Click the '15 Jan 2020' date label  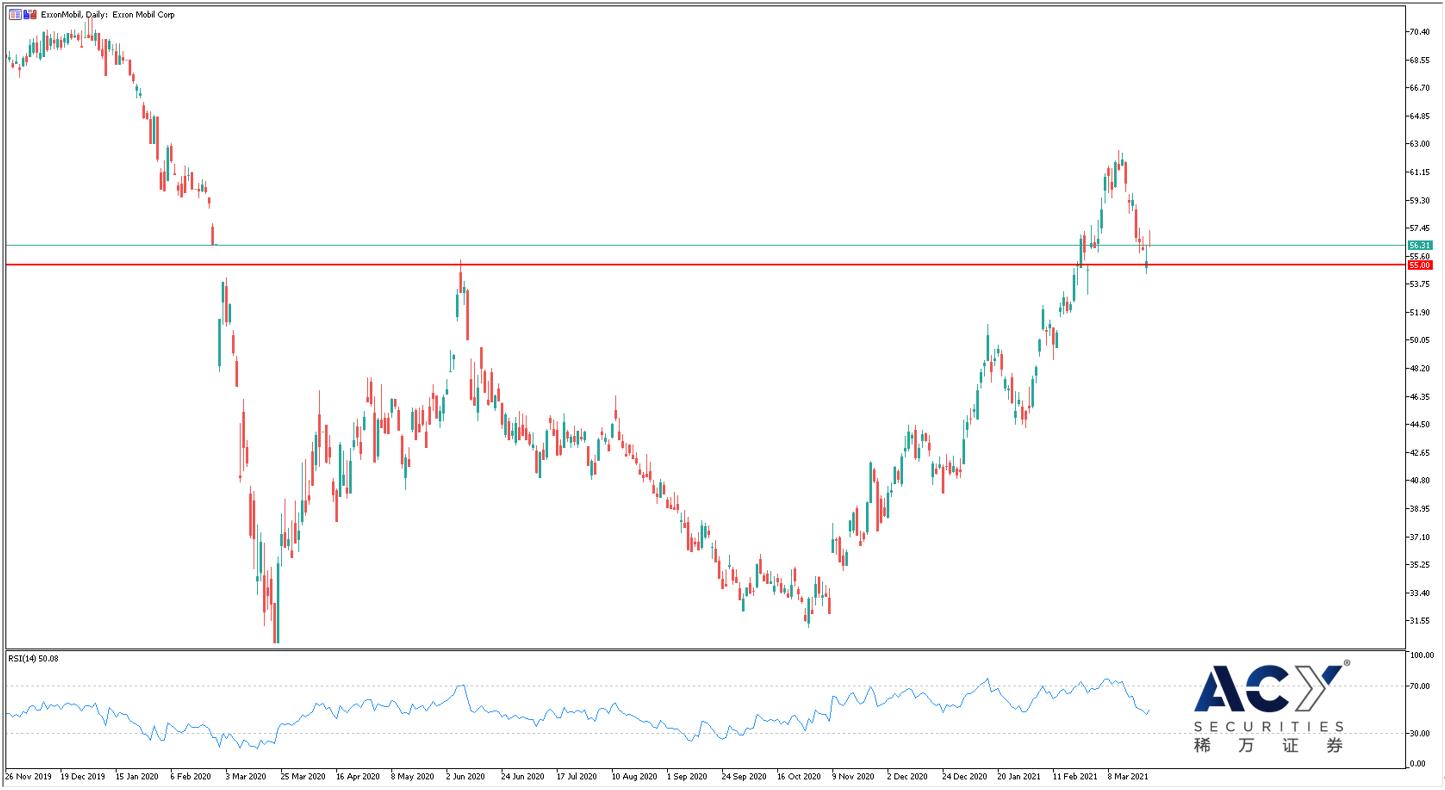pyautogui.click(x=137, y=775)
